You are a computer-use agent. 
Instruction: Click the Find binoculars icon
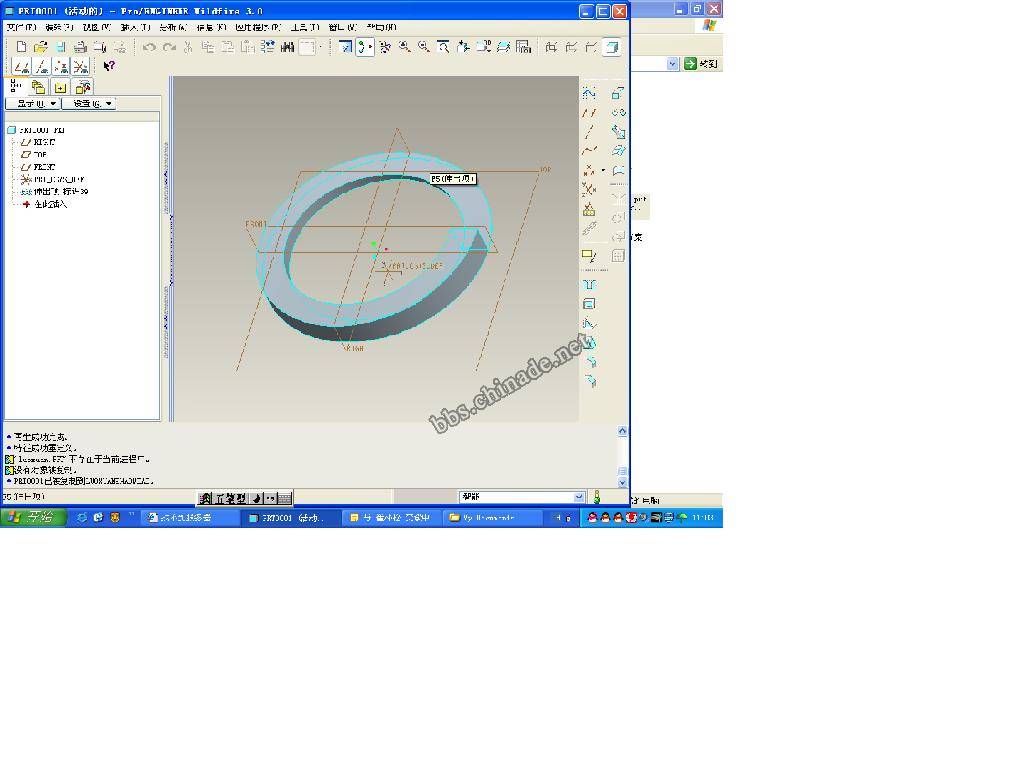pyautogui.click(x=287, y=47)
